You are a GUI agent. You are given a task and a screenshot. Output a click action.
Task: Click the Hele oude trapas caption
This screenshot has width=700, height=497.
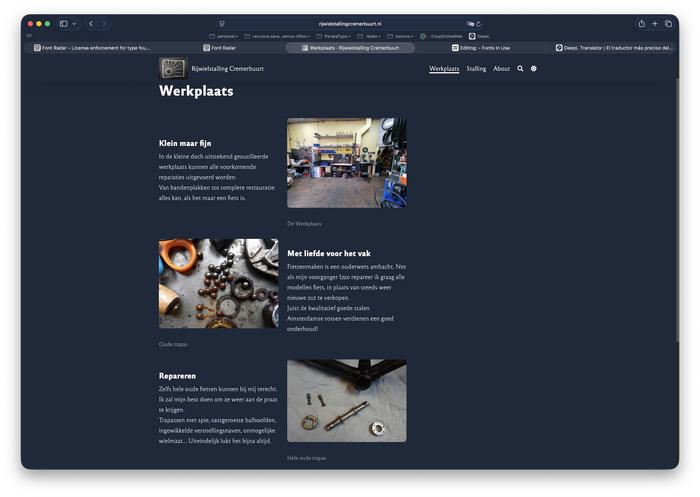307,458
